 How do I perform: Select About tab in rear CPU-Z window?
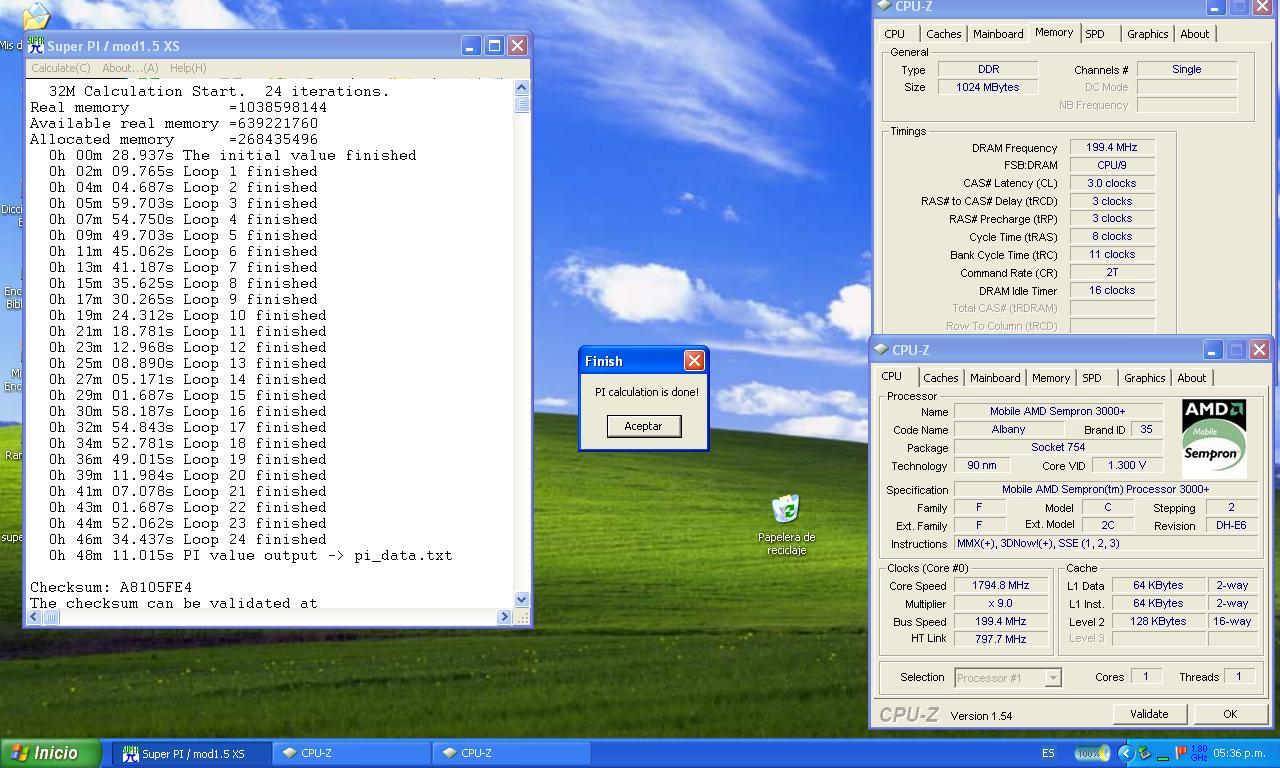(x=1194, y=34)
